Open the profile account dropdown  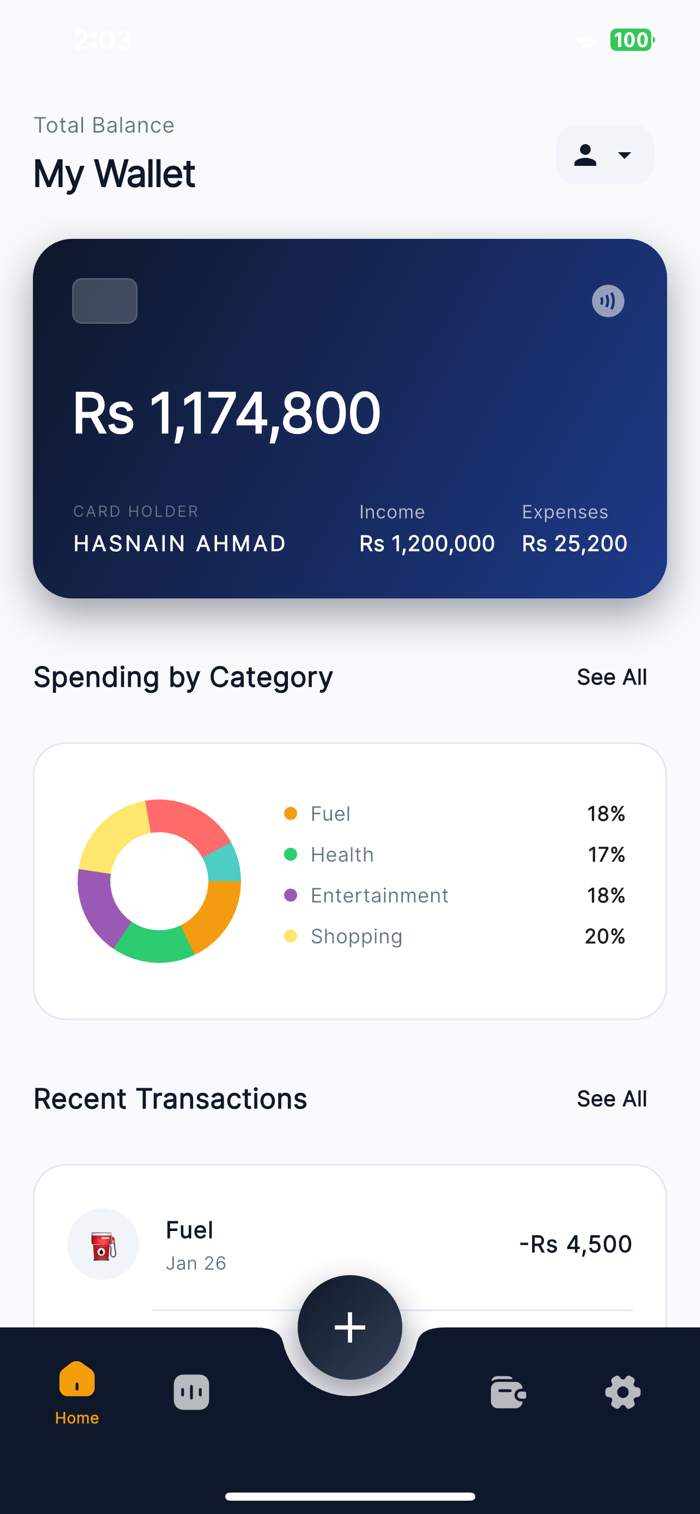pos(604,155)
